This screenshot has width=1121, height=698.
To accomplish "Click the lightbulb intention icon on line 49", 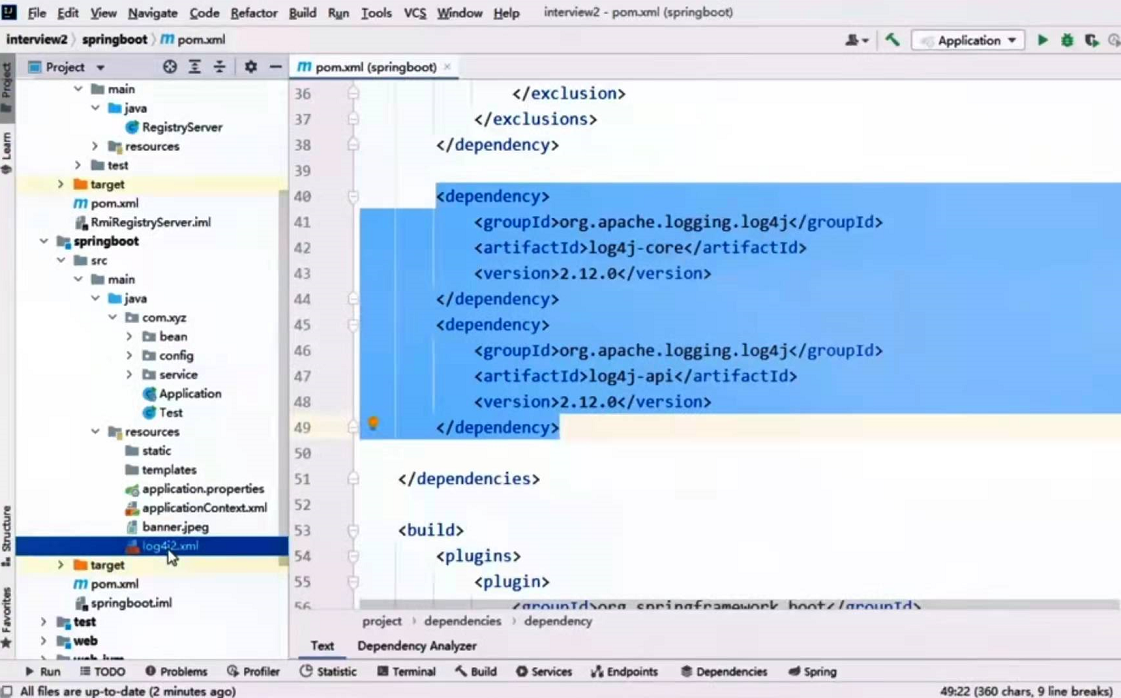I will tap(373, 423).
